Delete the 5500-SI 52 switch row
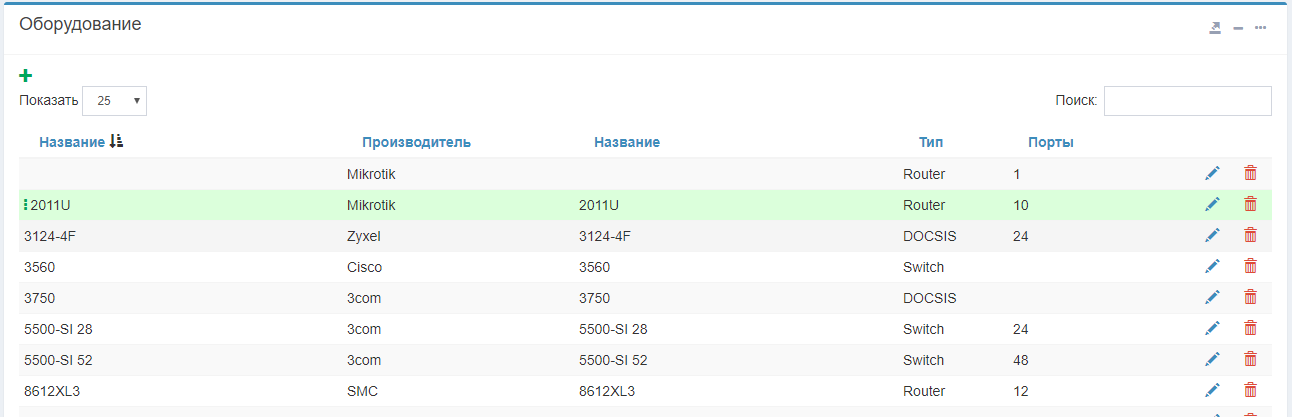 pyautogui.click(x=1250, y=359)
